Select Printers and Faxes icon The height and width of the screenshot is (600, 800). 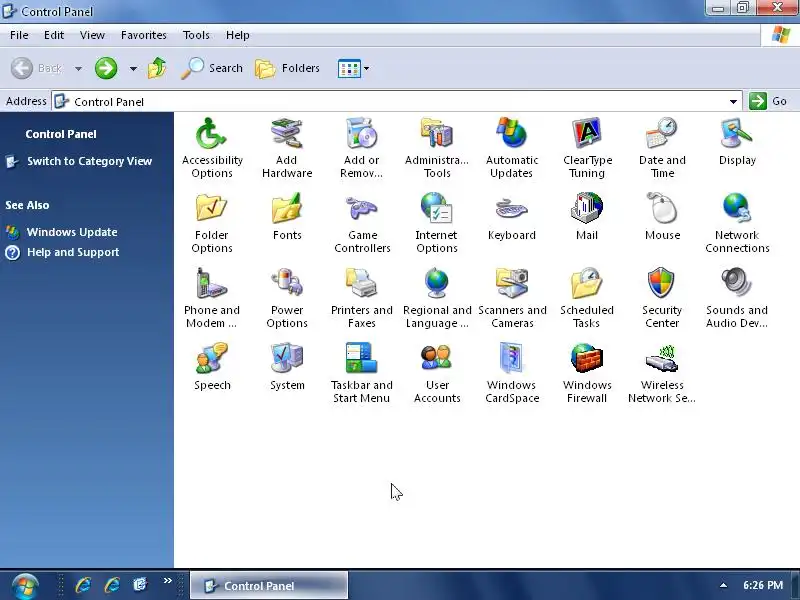[x=361, y=283]
